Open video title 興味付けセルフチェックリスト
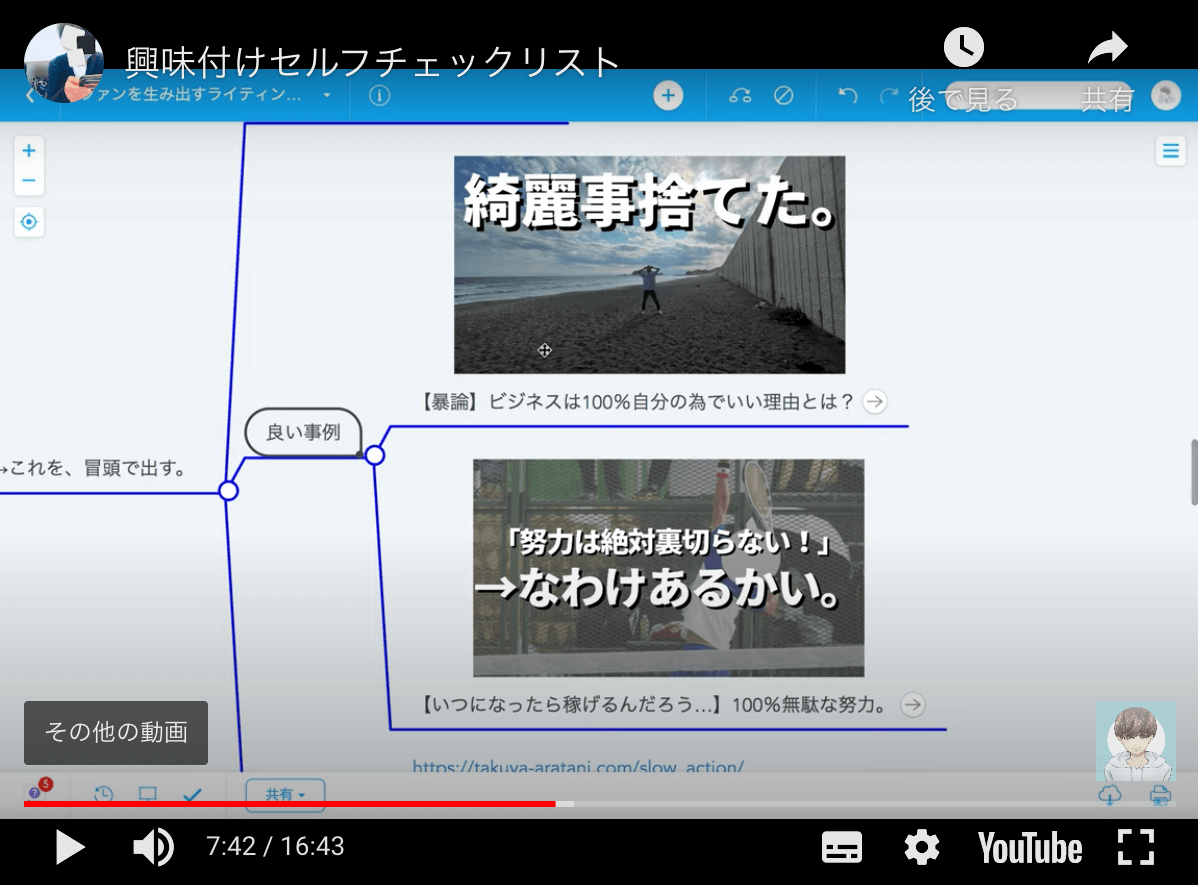Image resolution: width=1198 pixels, height=885 pixels. click(x=372, y=62)
